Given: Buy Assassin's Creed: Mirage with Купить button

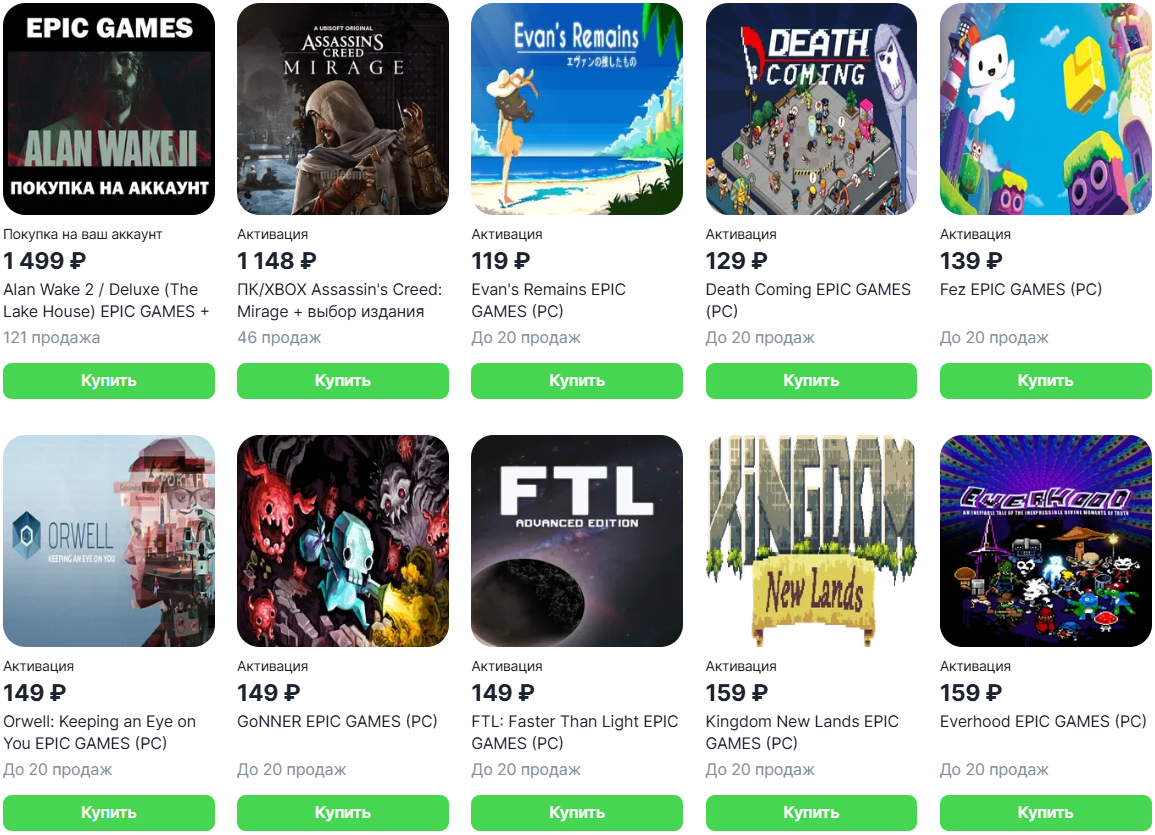Looking at the screenshot, I should pyautogui.click(x=343, y=381).
